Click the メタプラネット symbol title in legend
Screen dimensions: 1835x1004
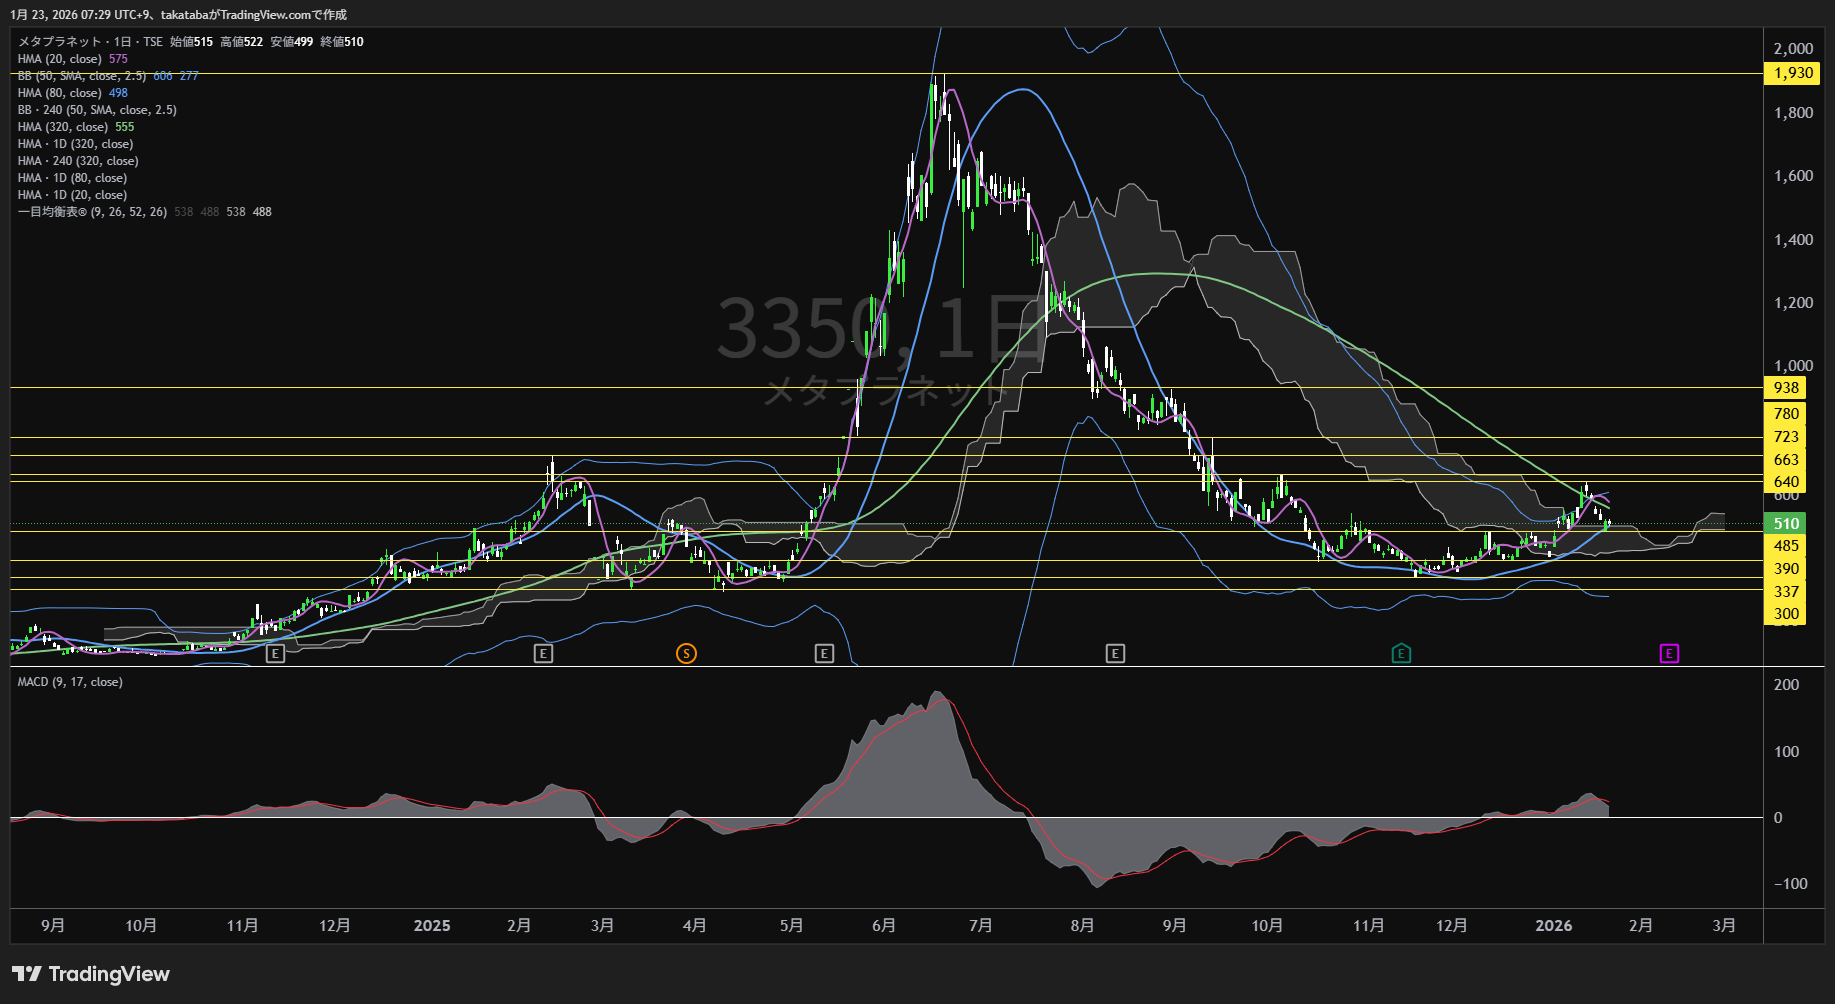click(x=60, y=42)
